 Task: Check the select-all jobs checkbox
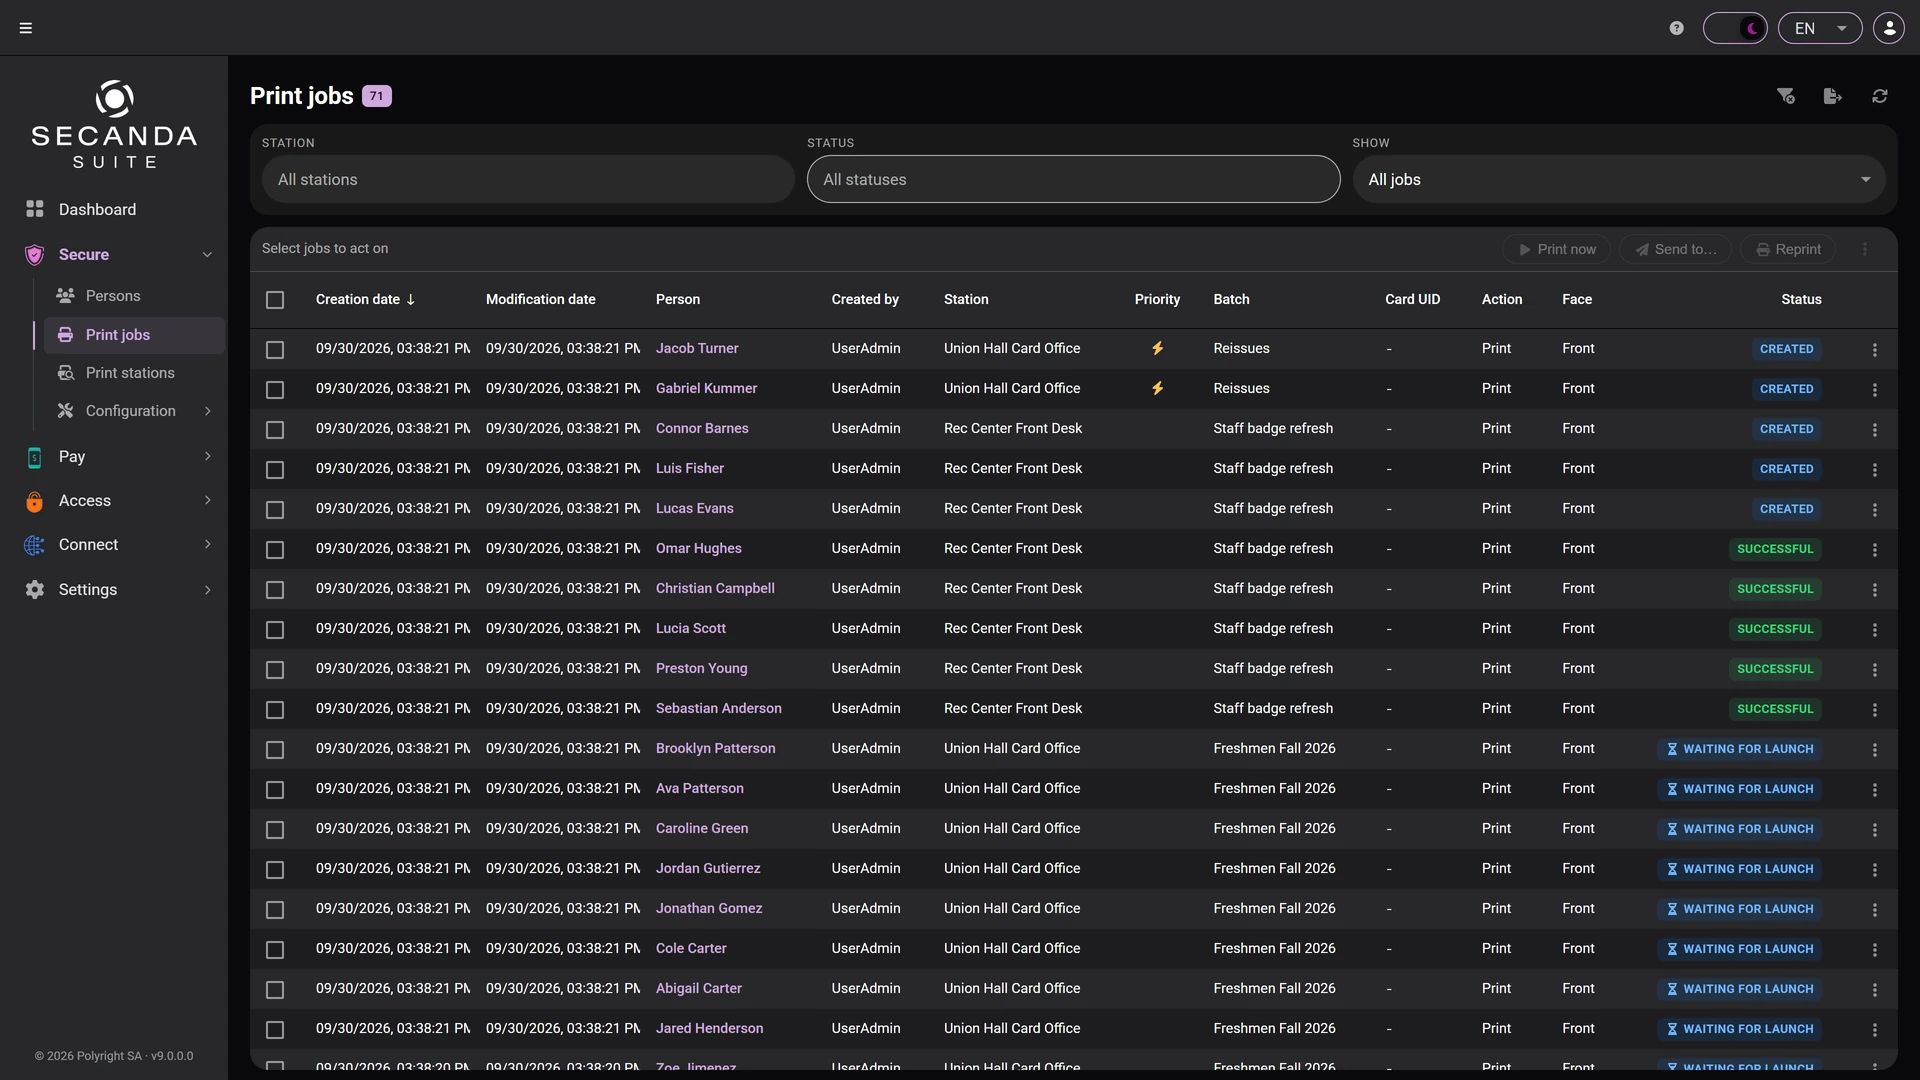coord(275,300)
